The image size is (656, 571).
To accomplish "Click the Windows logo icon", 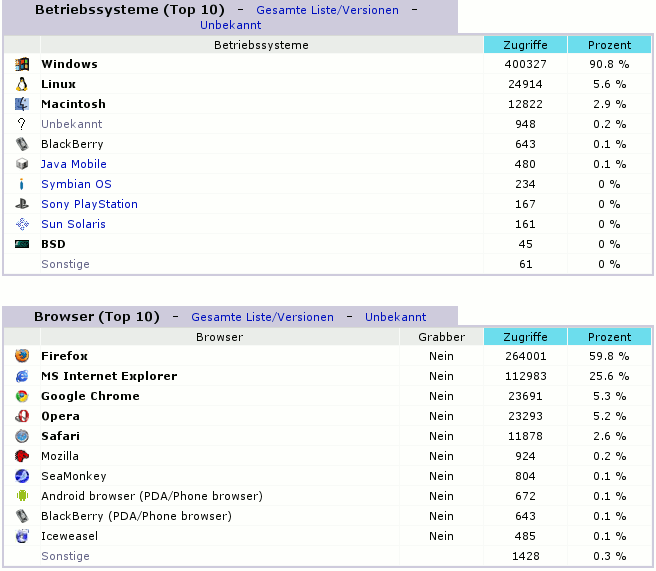I will click(22, 64).
